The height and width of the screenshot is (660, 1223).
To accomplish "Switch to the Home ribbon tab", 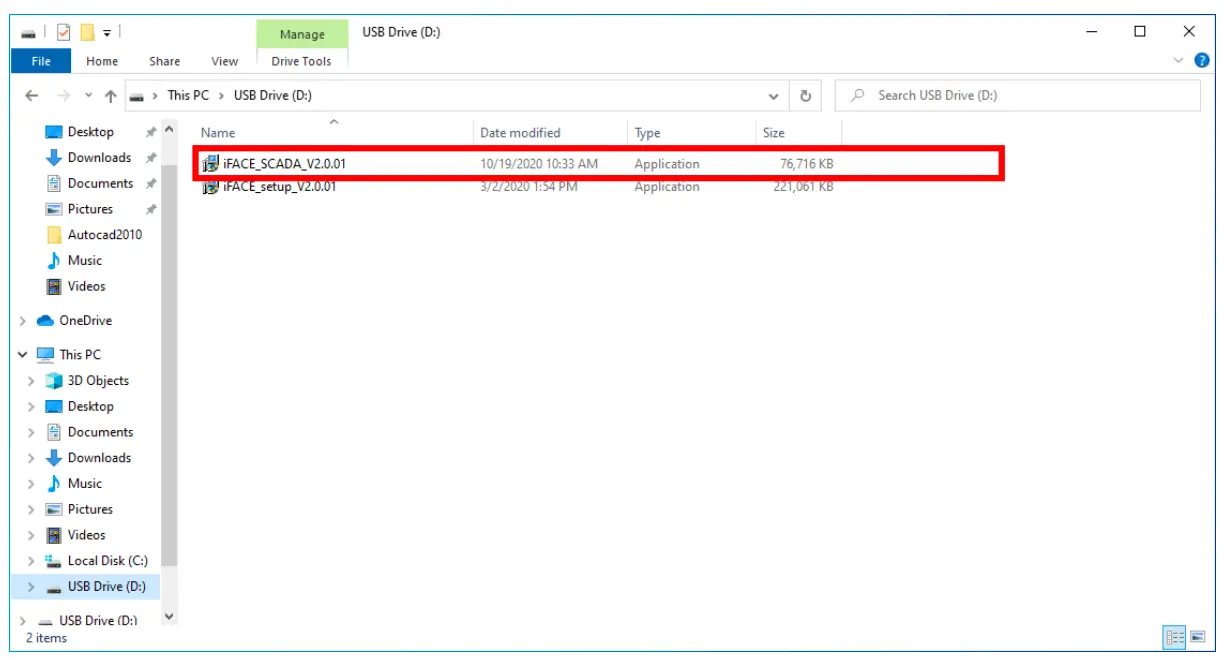I will [x=102, y=61].
